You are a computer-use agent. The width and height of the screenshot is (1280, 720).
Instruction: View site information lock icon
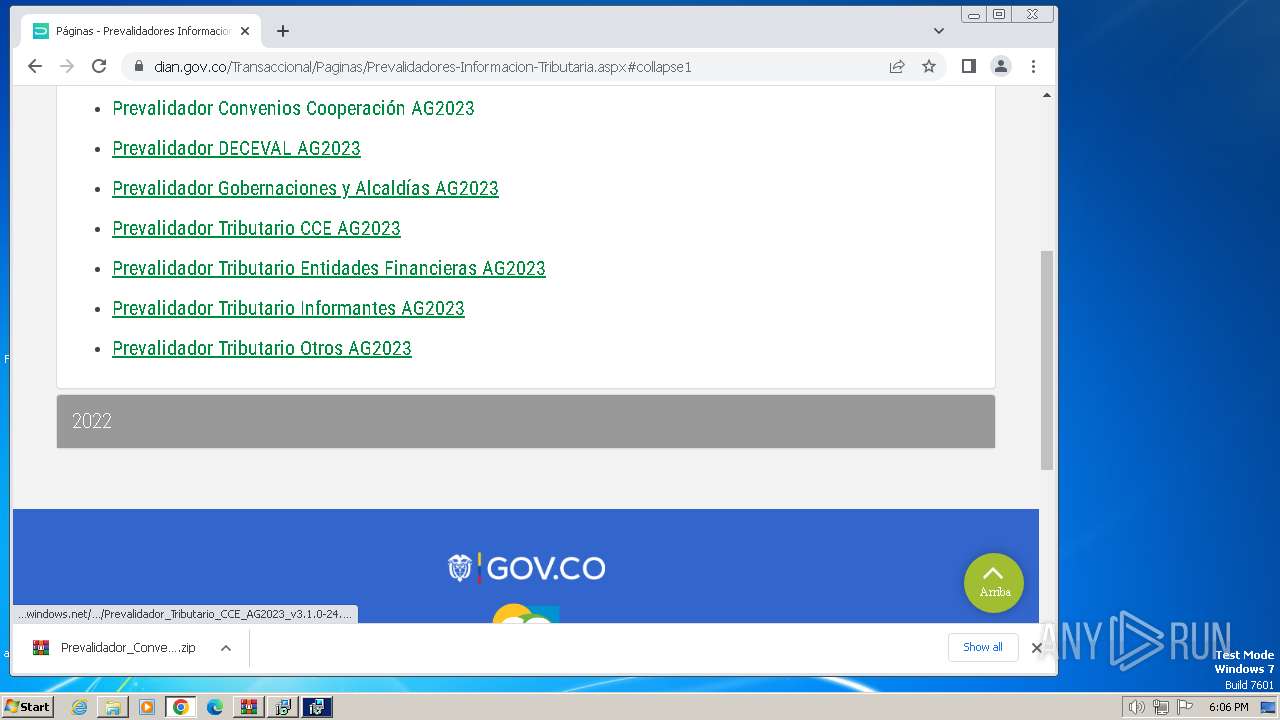(138, 66)
